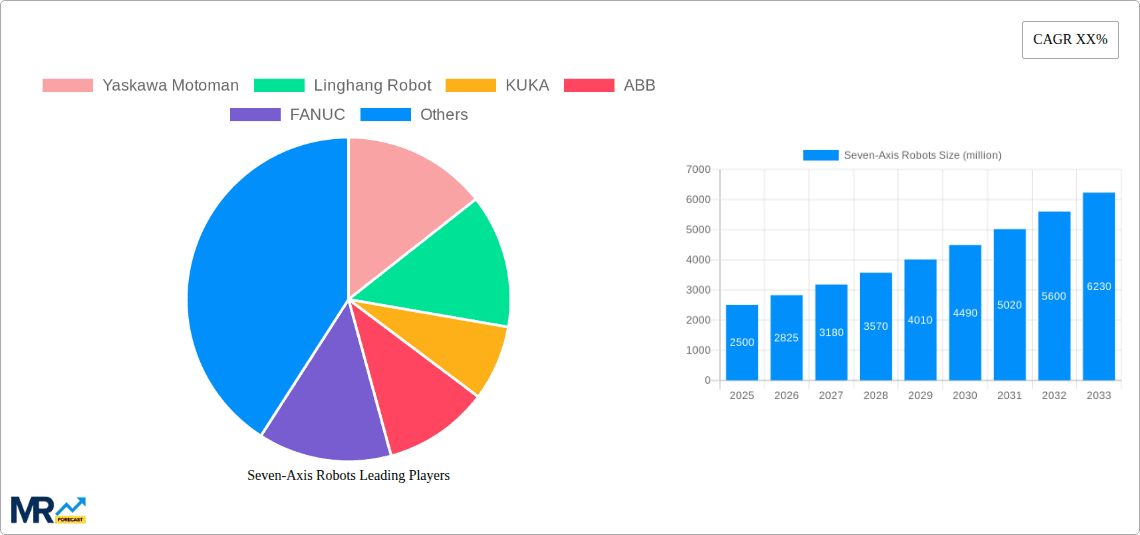
Task: Click x-axis label 2030
Action: [x=965, y=395]
